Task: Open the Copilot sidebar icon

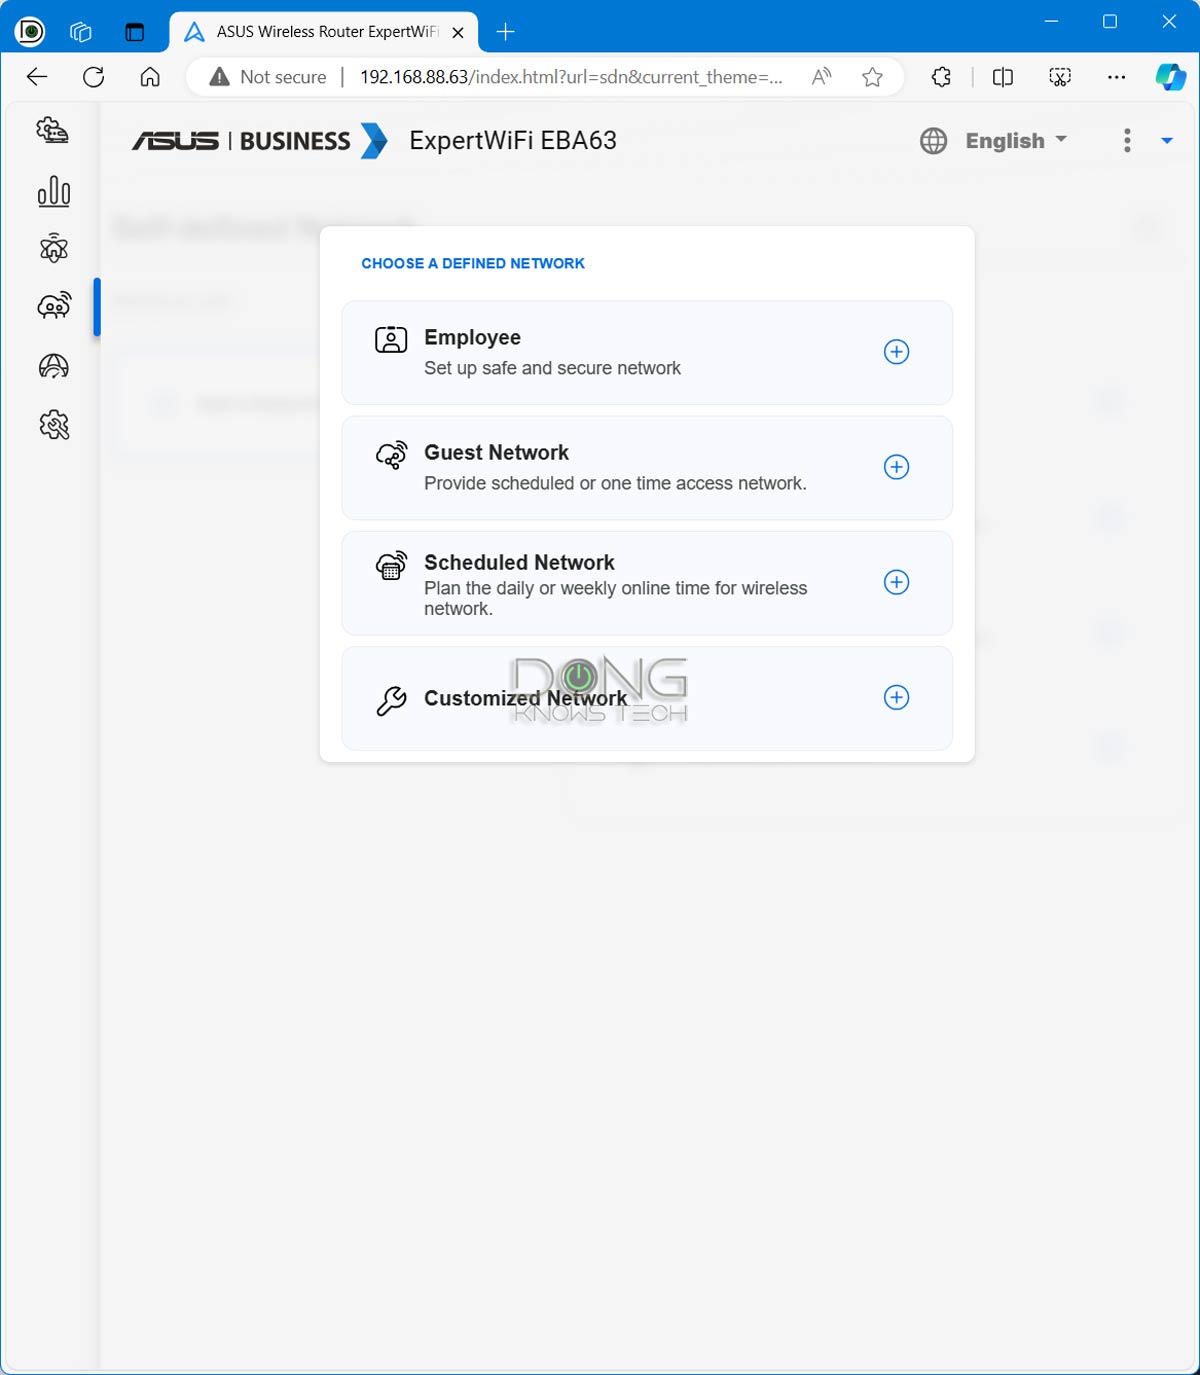Action: tap(1169, 77)
